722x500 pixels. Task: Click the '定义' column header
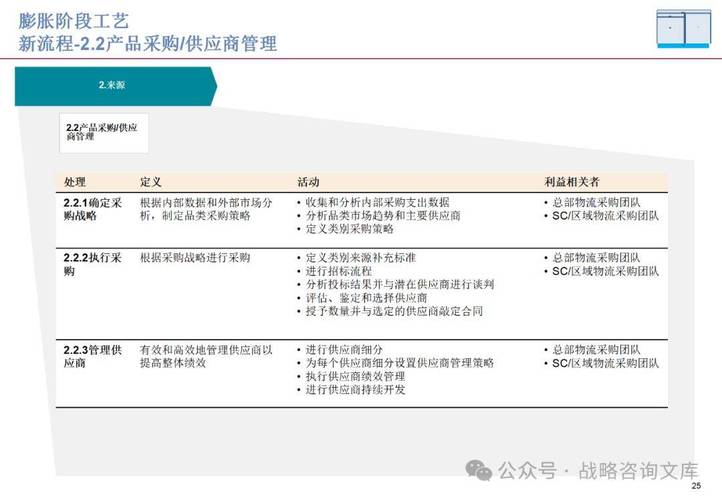pos(151,182)
